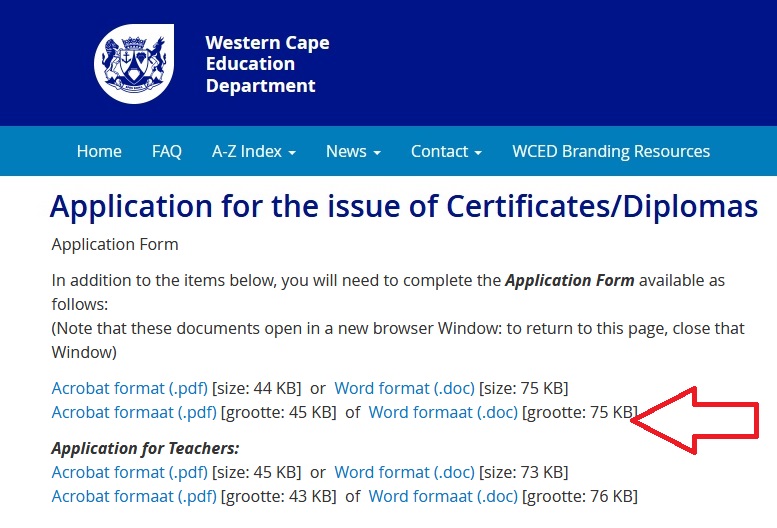Viewport: 777px width, 528px height.
Task: Open teachers' 43 KB Acrobat formaat (.pdf)
Action: tap(134, 496)
